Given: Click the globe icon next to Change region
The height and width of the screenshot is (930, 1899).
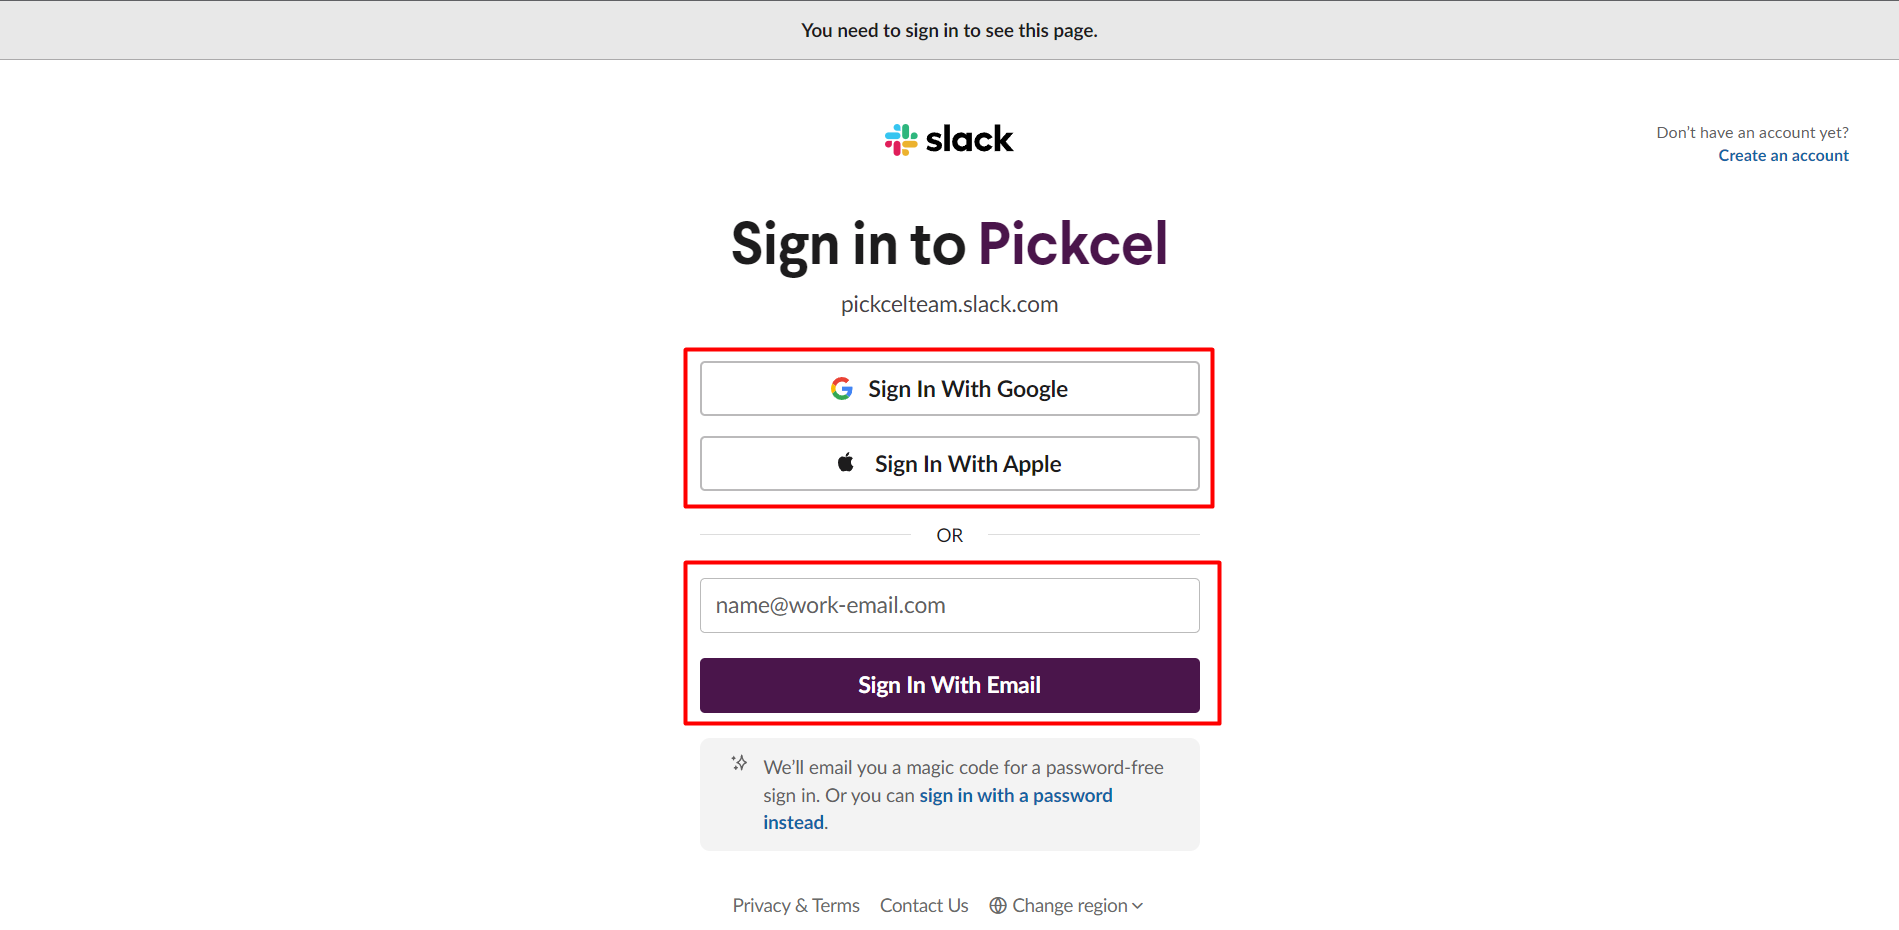Looking at the screenshot, I should pos(997,905).
